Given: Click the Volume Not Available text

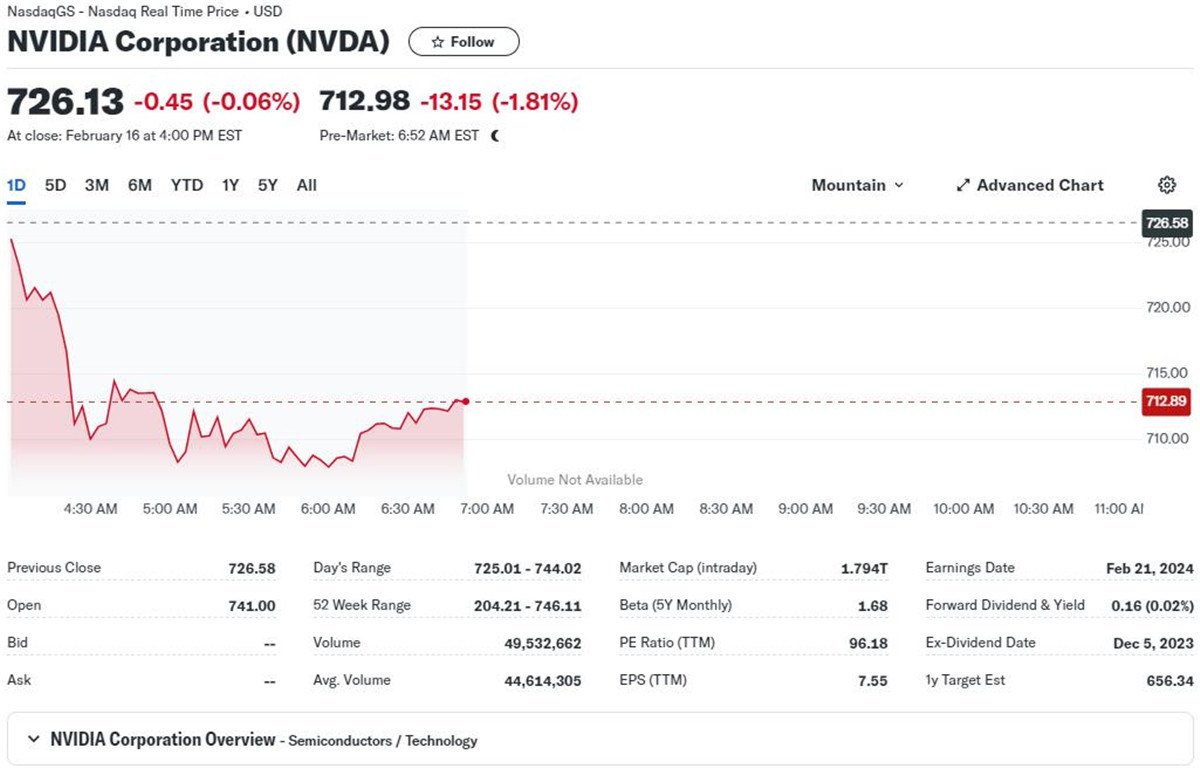Looking at the screenshot, I should coord(575,480).
